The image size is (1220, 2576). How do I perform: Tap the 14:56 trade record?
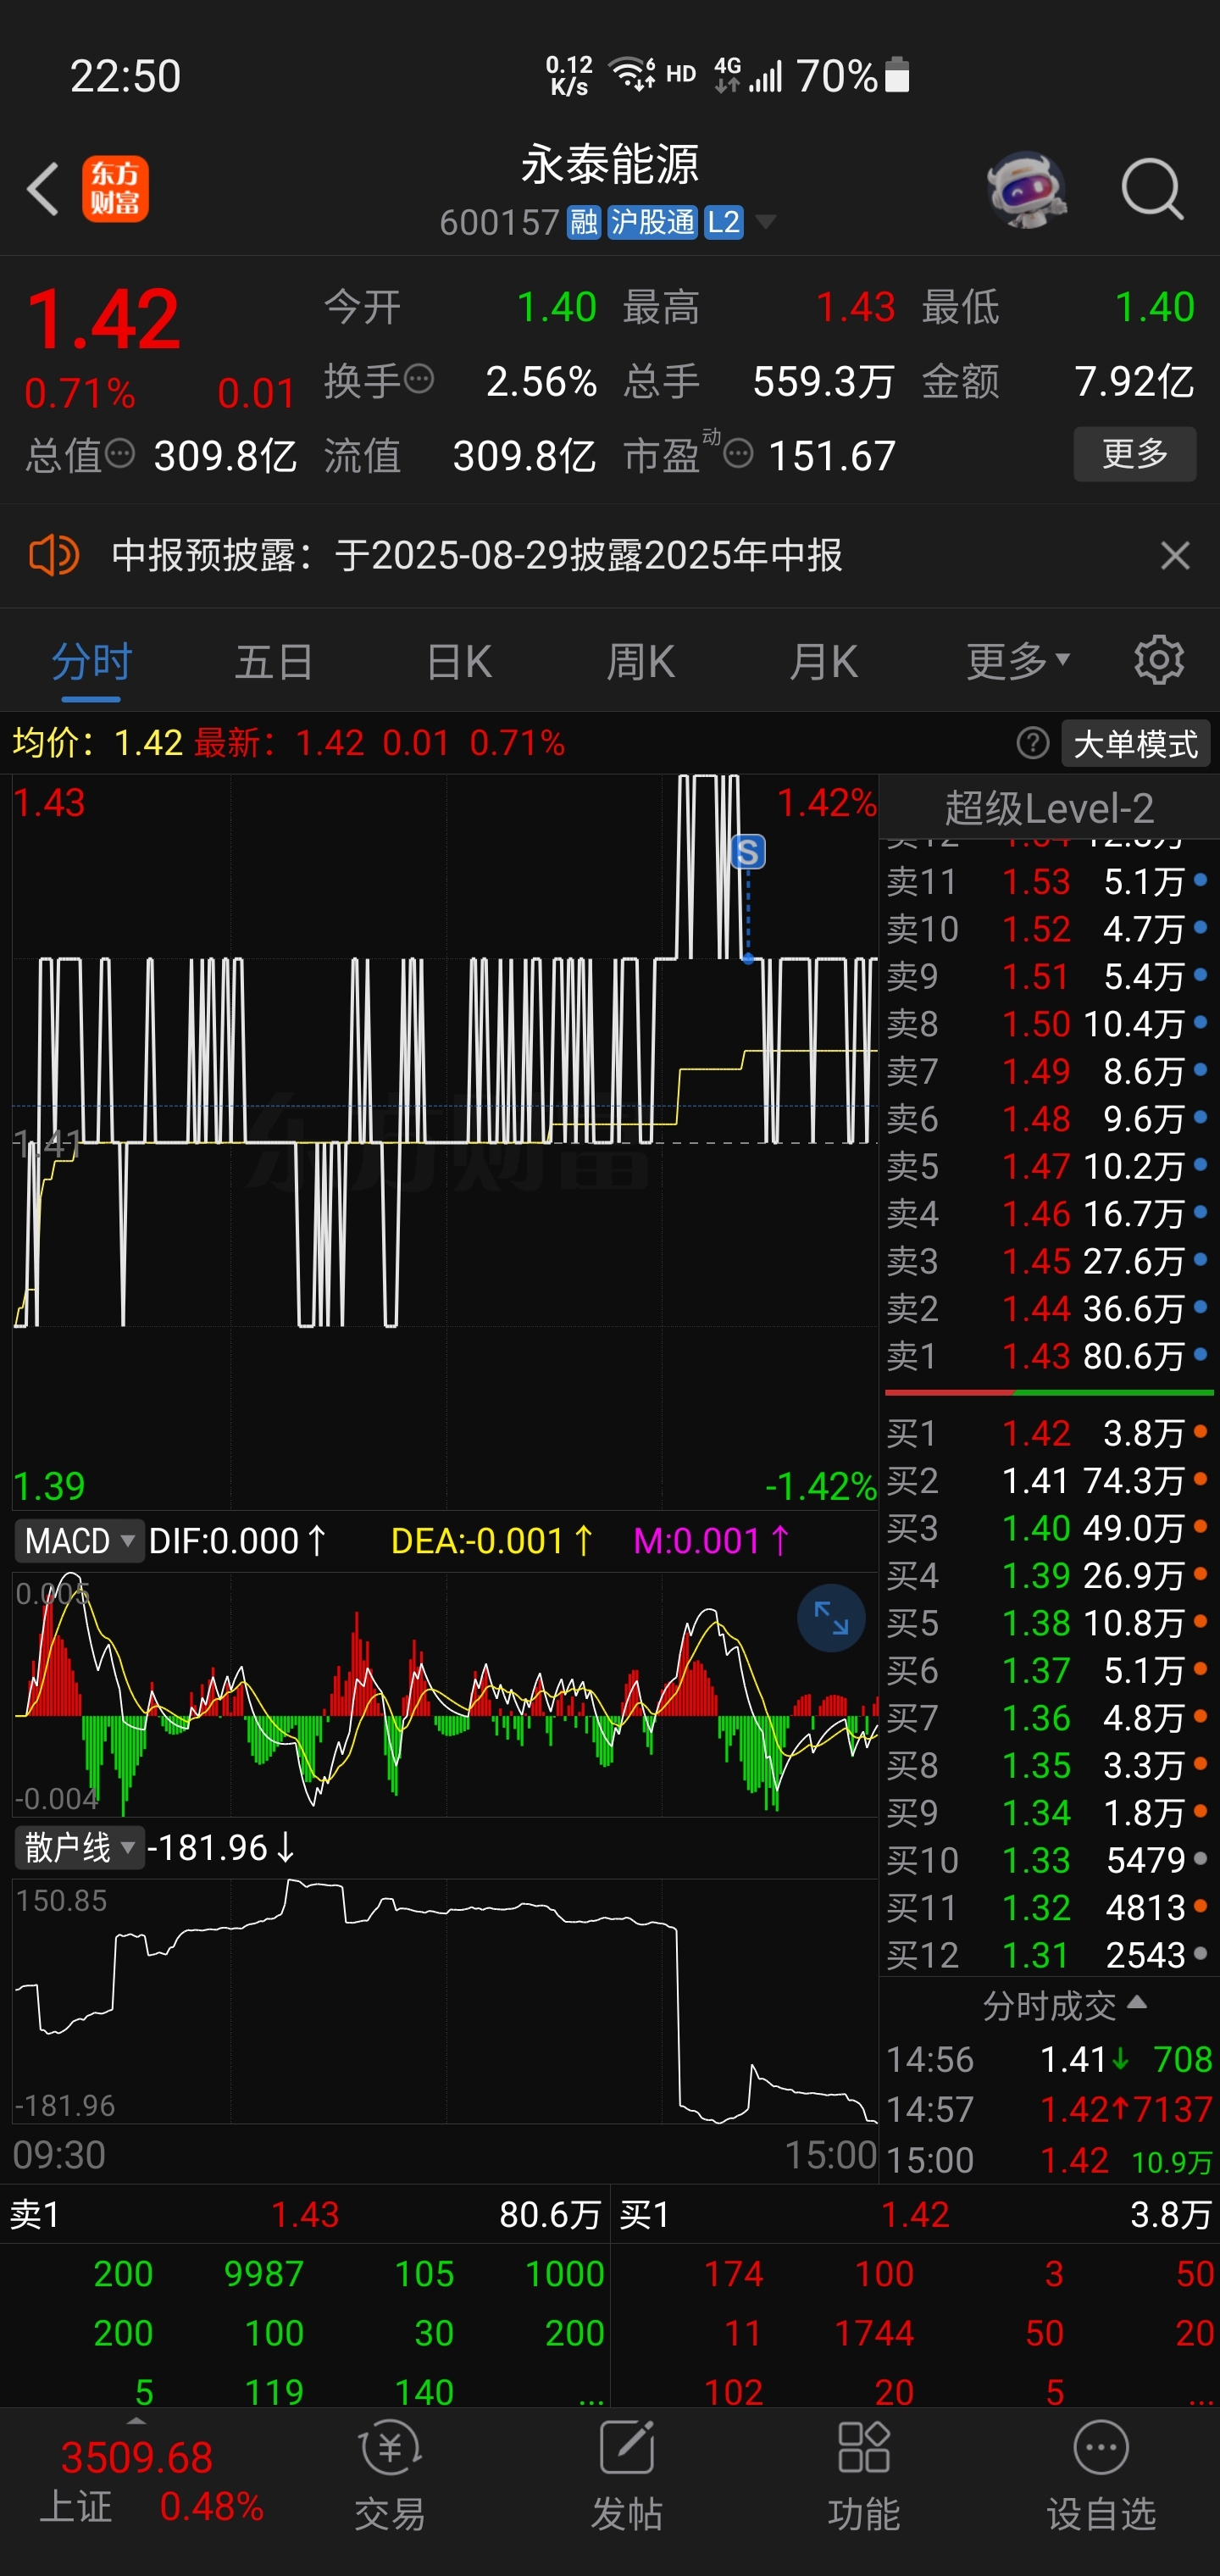click(1049, 2059)
